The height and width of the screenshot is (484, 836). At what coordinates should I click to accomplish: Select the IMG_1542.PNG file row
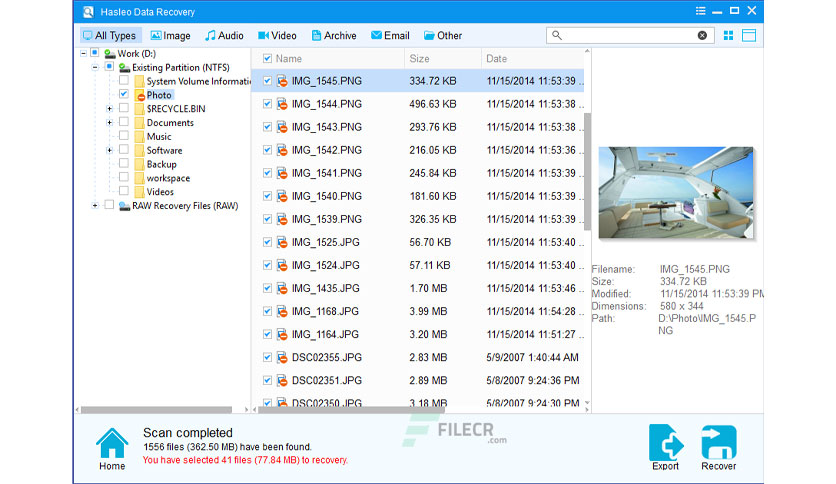(x=417, y=150)
